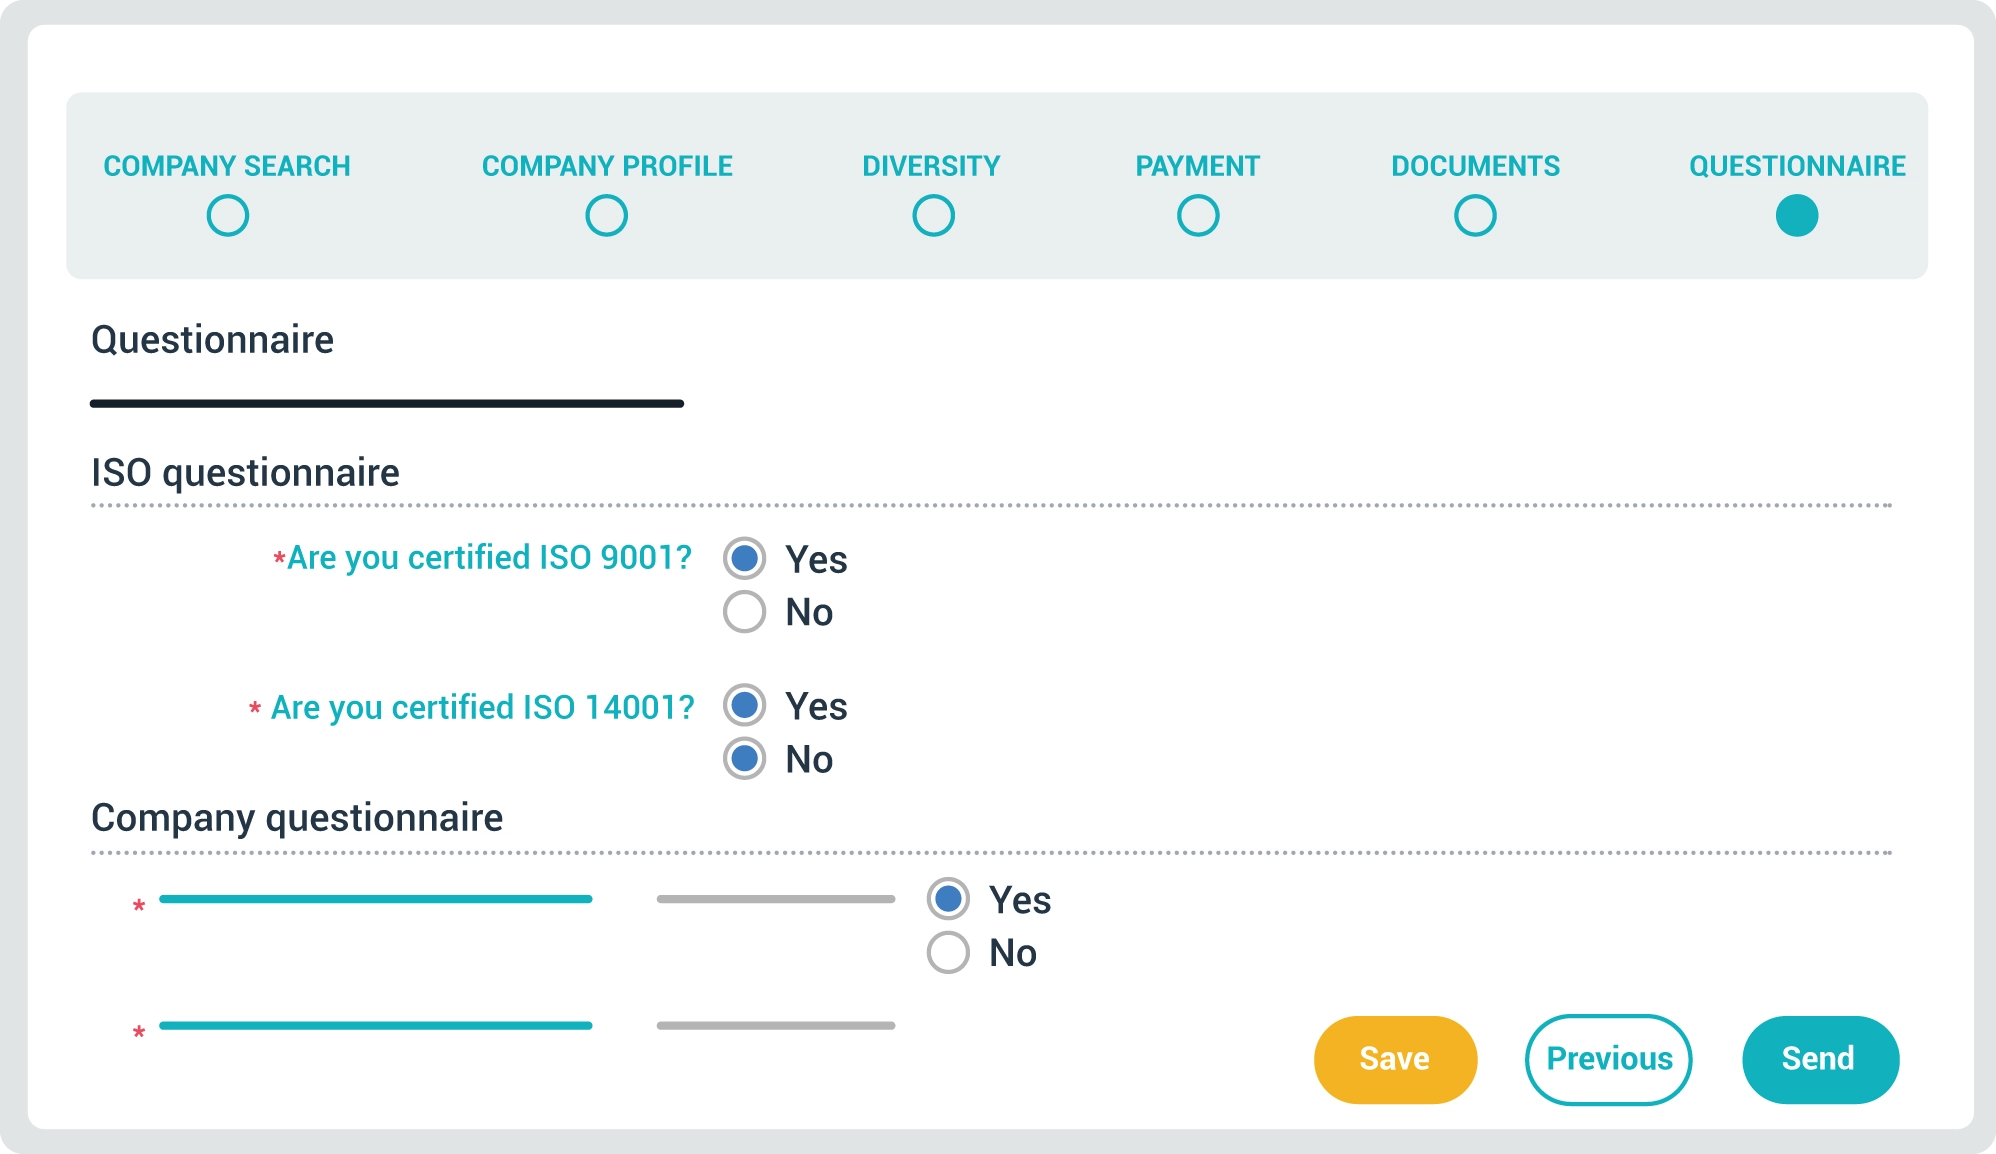Image resolution: width=1996 pixels, height=1154 pixels.
Task: Select No in the Company questionnaire
Action: click(948, 953)
